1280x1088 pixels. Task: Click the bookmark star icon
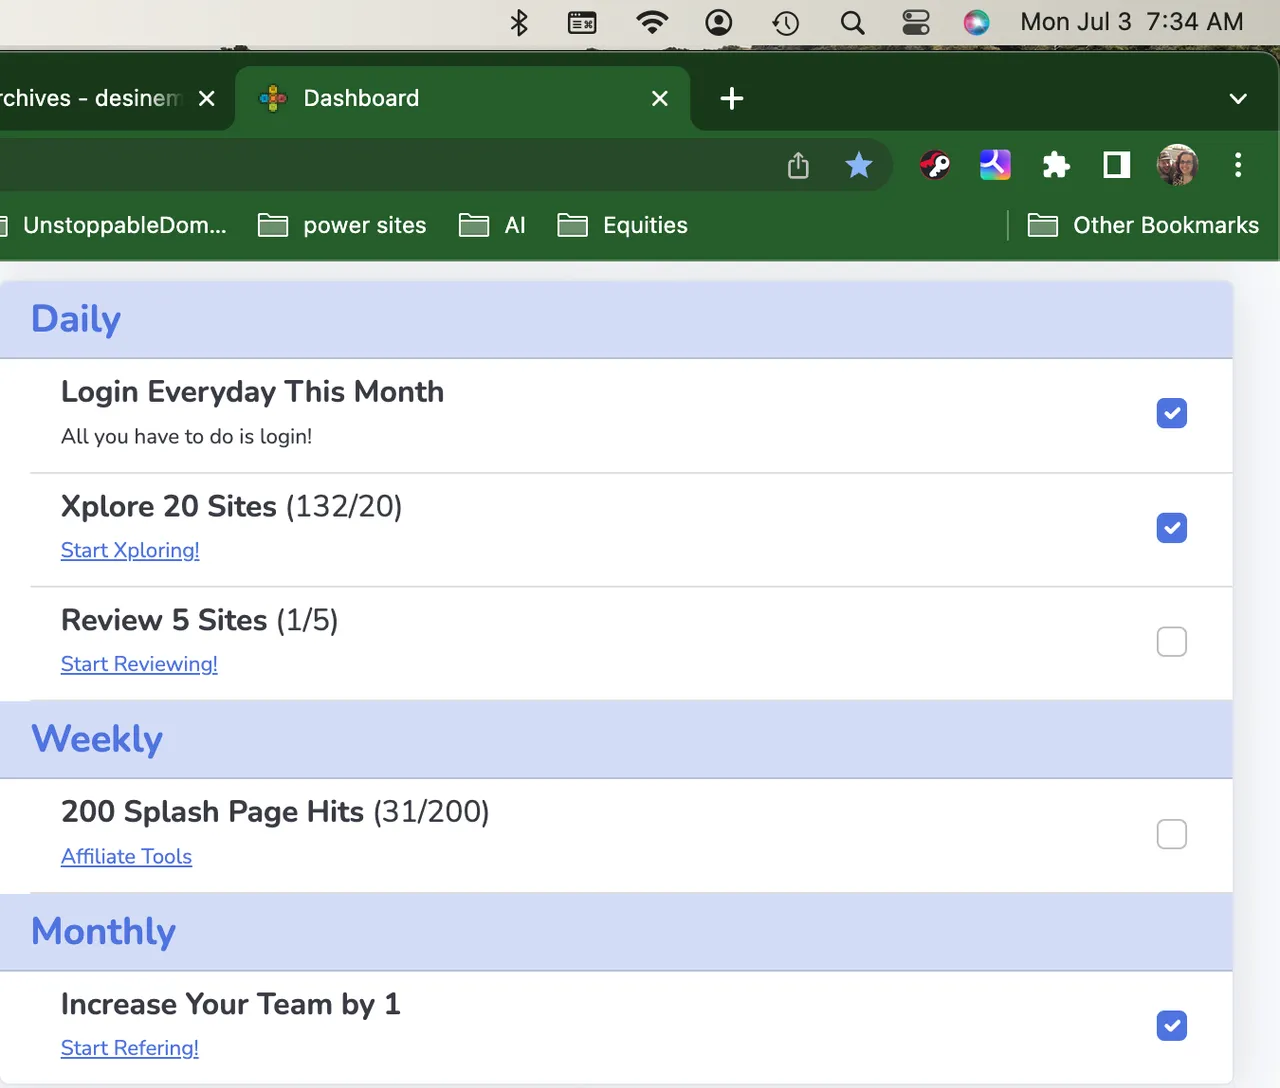(x=858, y=165)
